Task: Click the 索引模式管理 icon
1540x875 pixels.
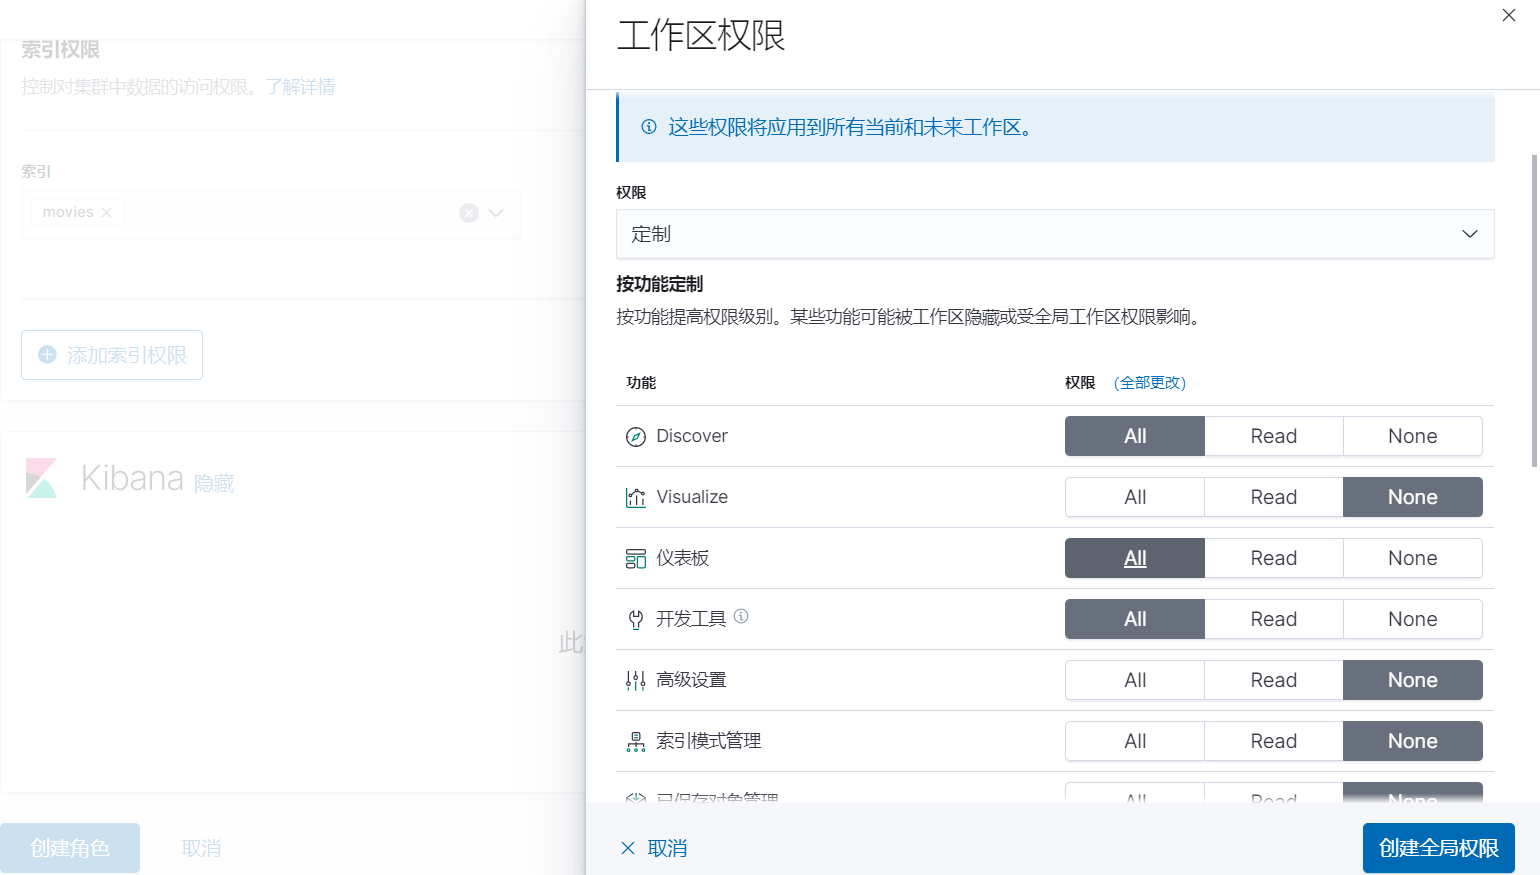Action: click(636, 742)
